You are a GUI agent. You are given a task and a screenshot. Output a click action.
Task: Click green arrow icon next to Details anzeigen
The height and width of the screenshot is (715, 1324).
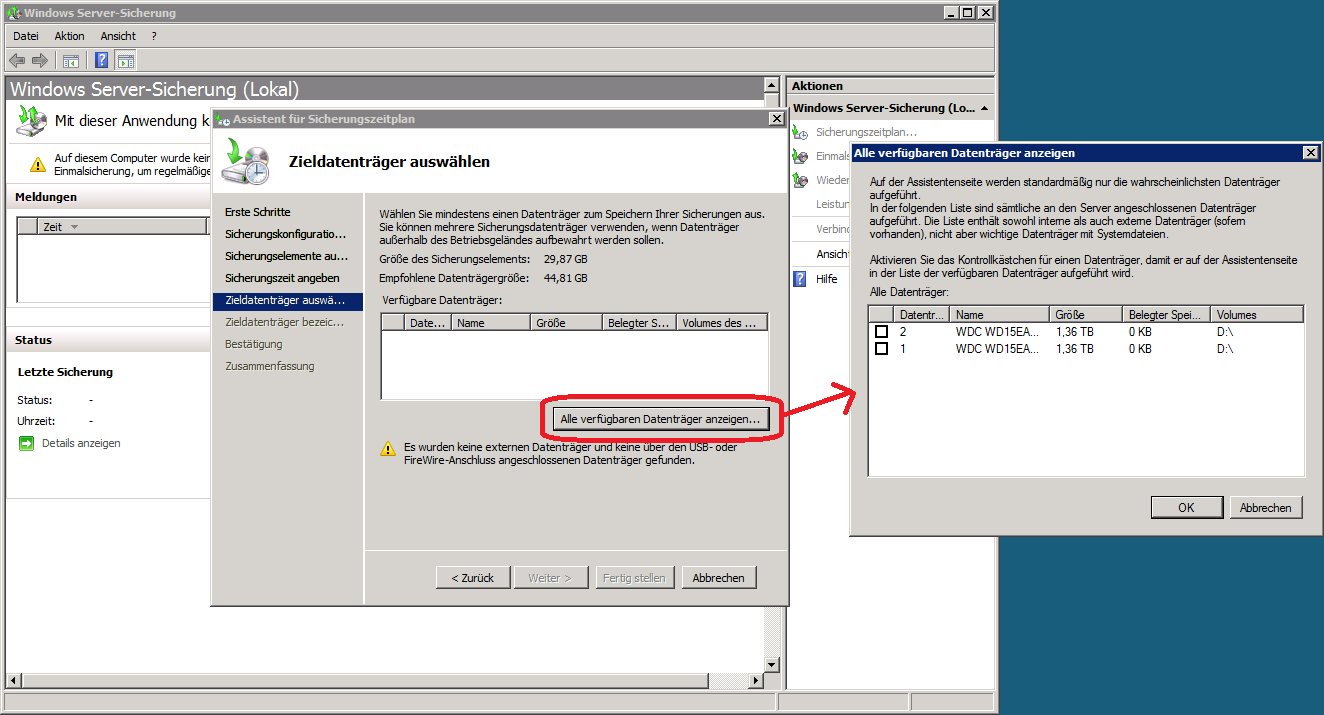coord(26,443)
